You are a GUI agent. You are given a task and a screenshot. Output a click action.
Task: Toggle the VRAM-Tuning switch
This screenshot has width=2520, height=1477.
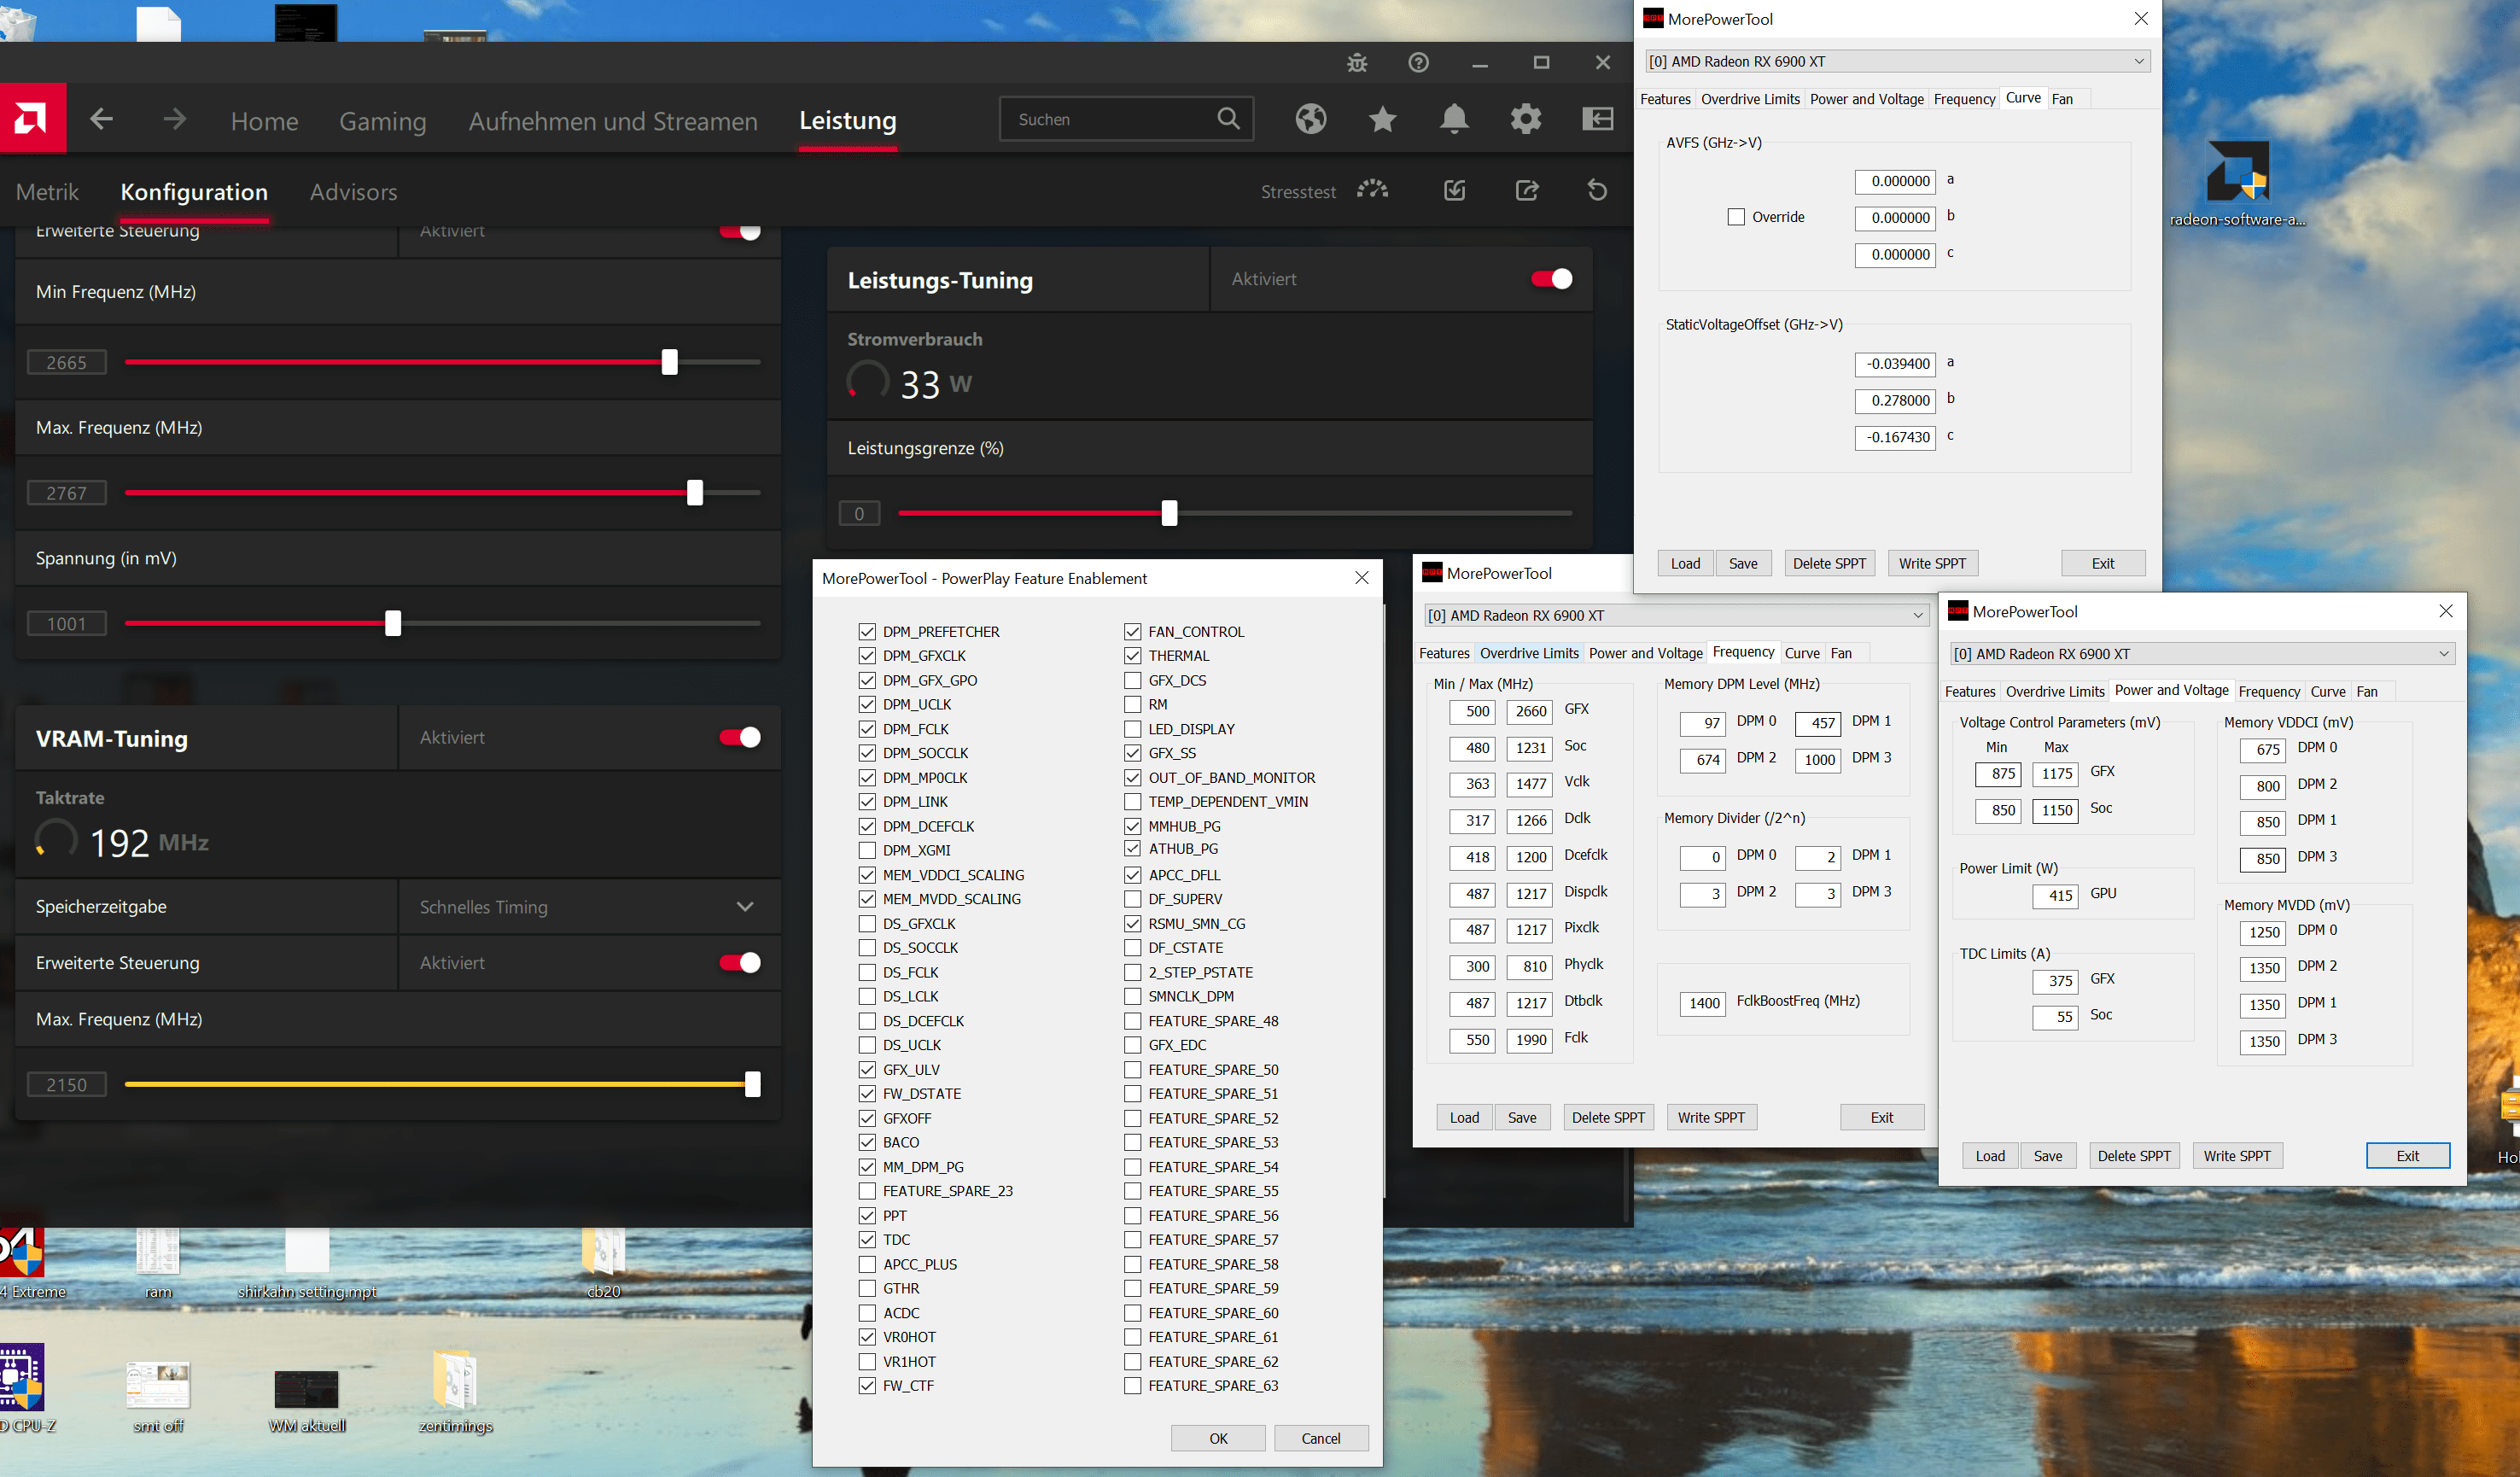(x=739, y=738)
